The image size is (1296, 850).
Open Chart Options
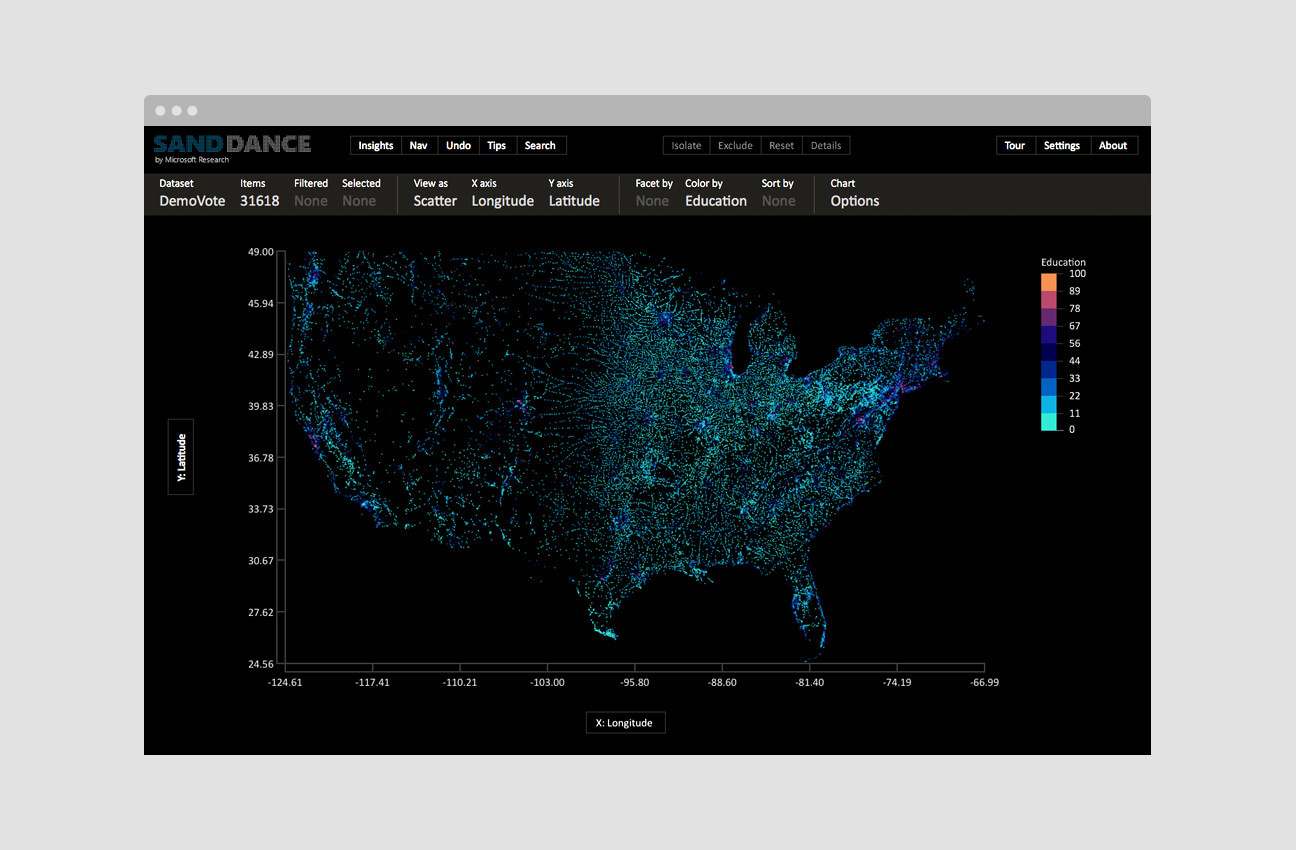pos(855,201)
